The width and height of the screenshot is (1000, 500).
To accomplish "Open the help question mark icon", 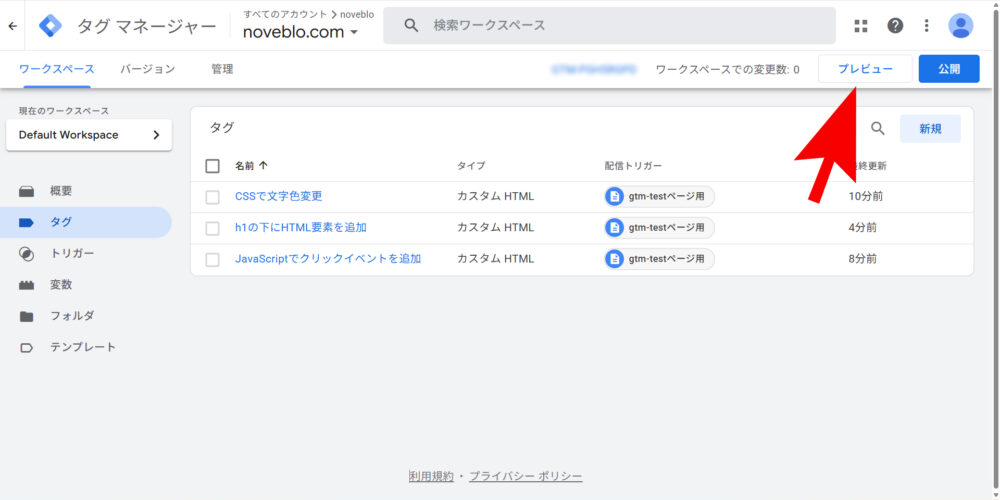I will (895, 26).
